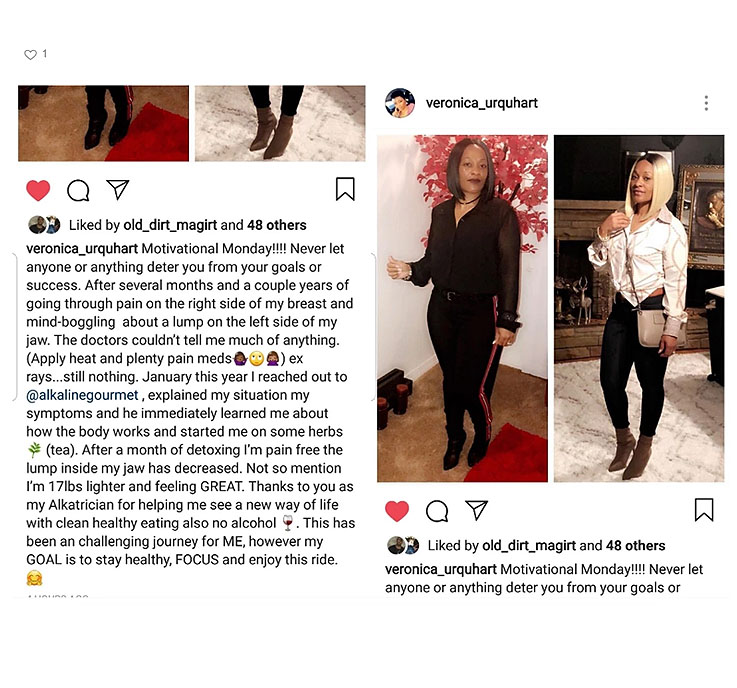Screen dimensions: 737x688
Task: Click veronica_urquhart name in left caption
Action: (x=82, y=249)
